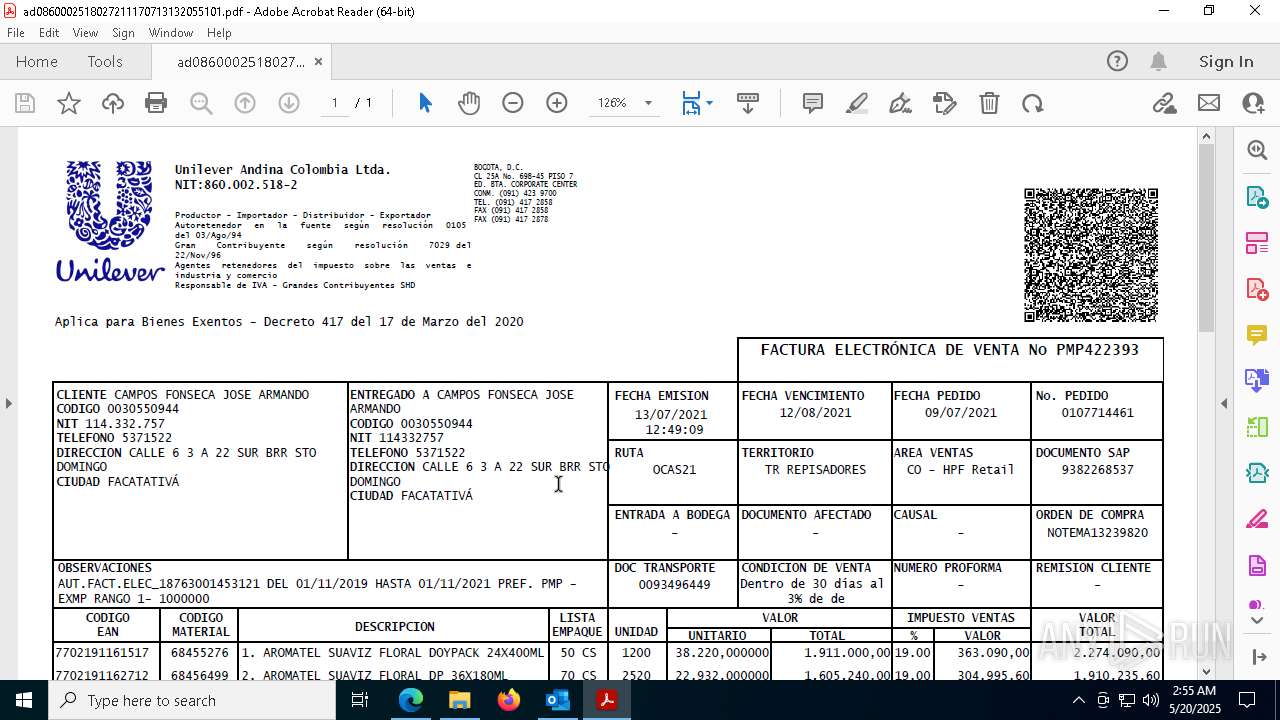Close the ad0860002518027 document tab
Viewport: 1280px width, 720px height.
[318, 62]
